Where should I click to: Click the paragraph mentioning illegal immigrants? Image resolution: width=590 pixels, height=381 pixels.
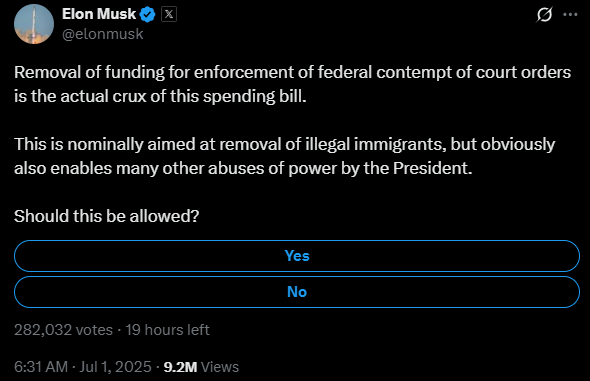click(x=284, y=156)
